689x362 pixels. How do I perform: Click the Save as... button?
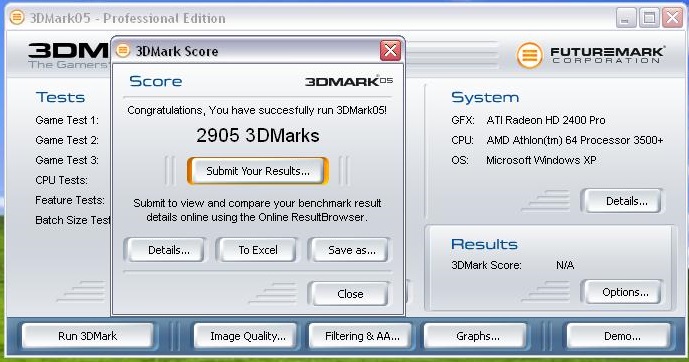click(352, 250)
